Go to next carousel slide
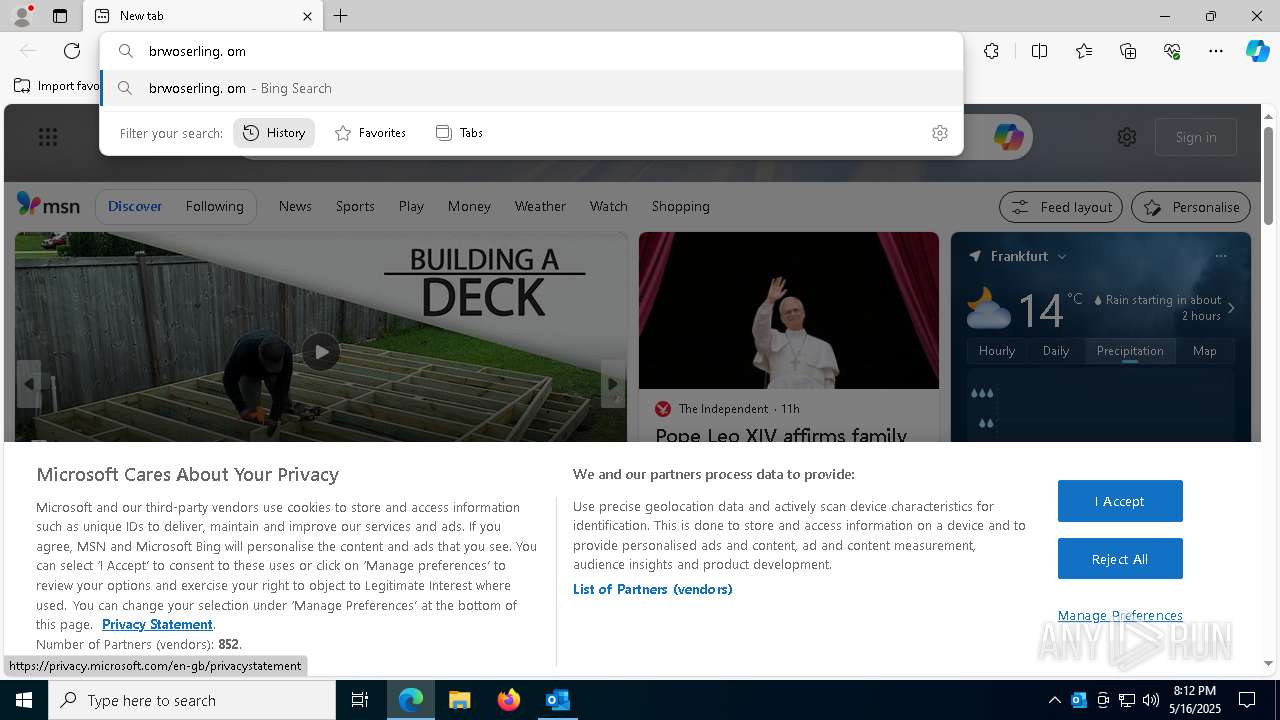The image size is (1280, 720). coord(613,384)
